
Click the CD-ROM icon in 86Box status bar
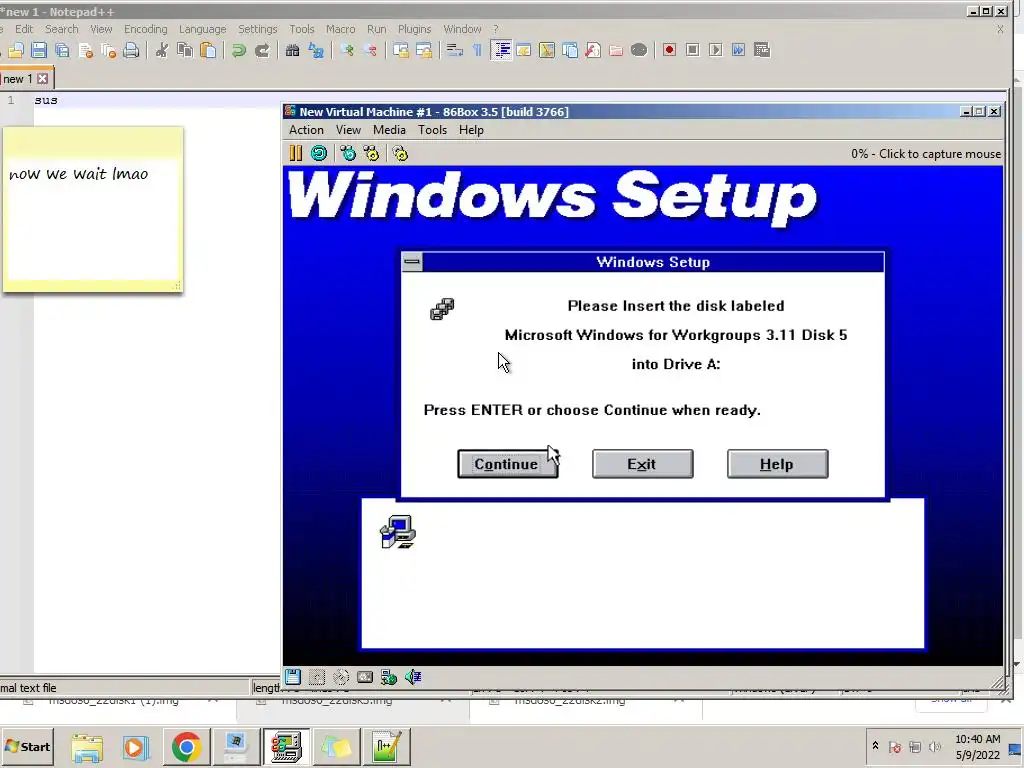(340, 677)
